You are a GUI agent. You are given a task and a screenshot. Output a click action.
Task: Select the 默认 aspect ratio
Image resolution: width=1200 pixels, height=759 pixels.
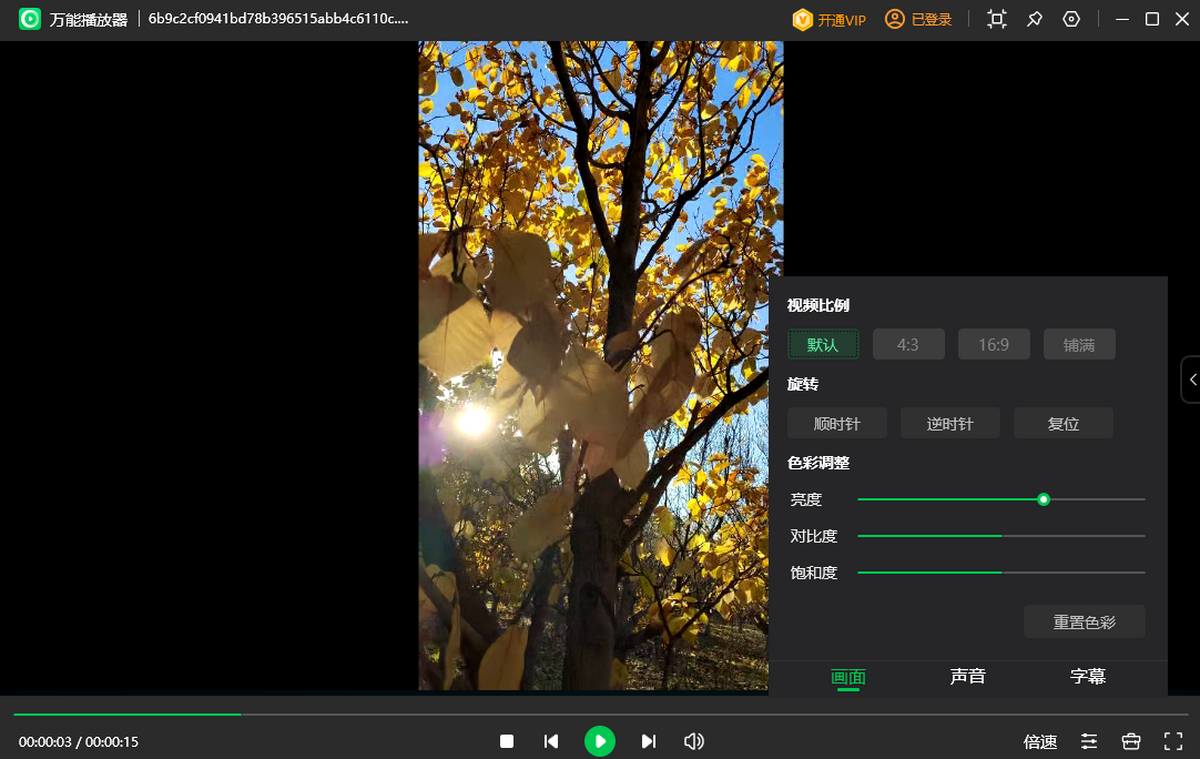click(x=823, y=345)
